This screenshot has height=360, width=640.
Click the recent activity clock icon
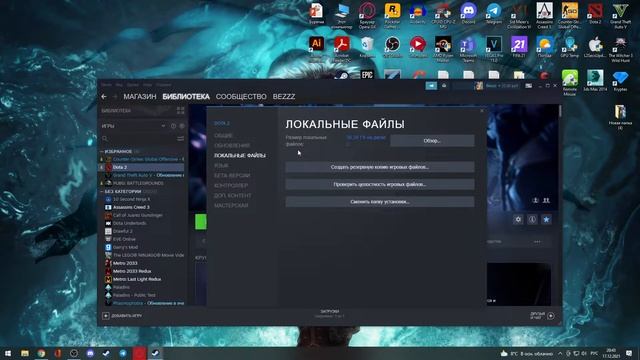click(173, 126)
